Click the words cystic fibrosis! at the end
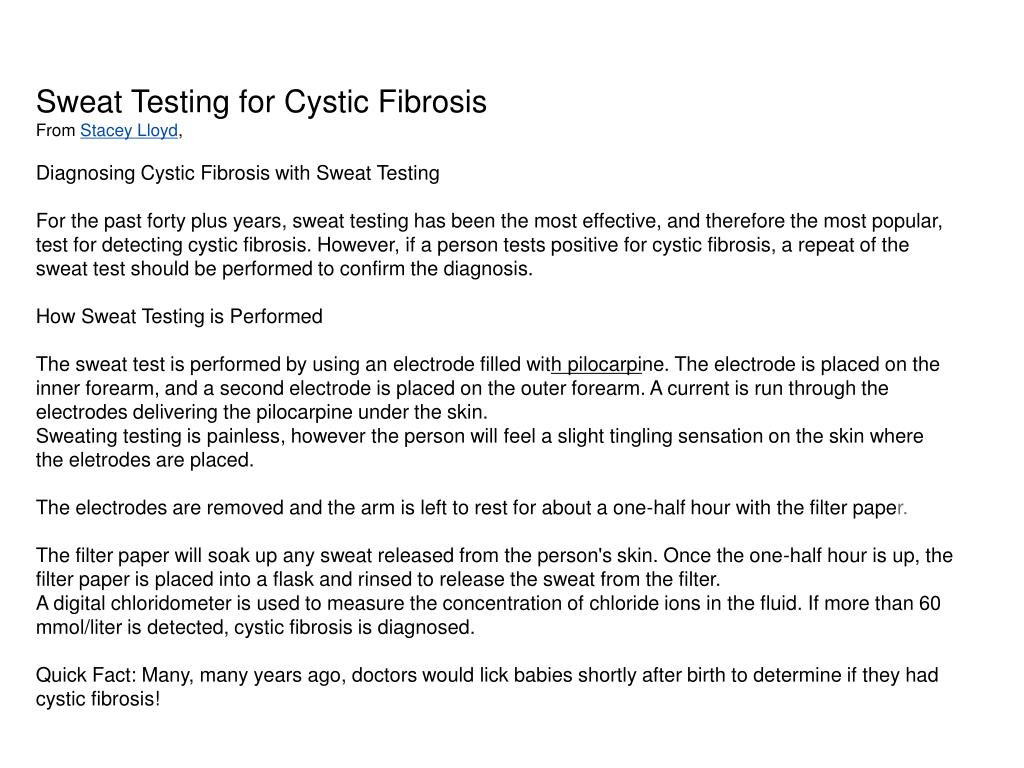This screenshot has width=1024, height=768. point(98,699)
